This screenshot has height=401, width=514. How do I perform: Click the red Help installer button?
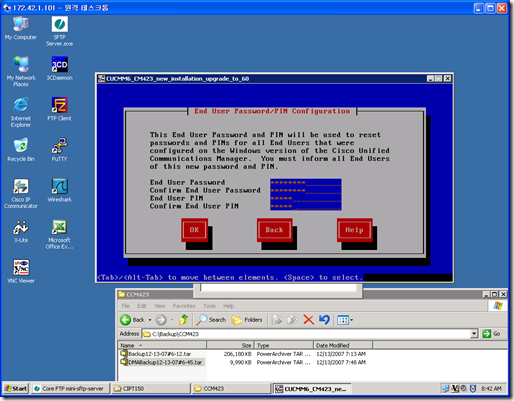pyautogui.click(x=354, y=230)
